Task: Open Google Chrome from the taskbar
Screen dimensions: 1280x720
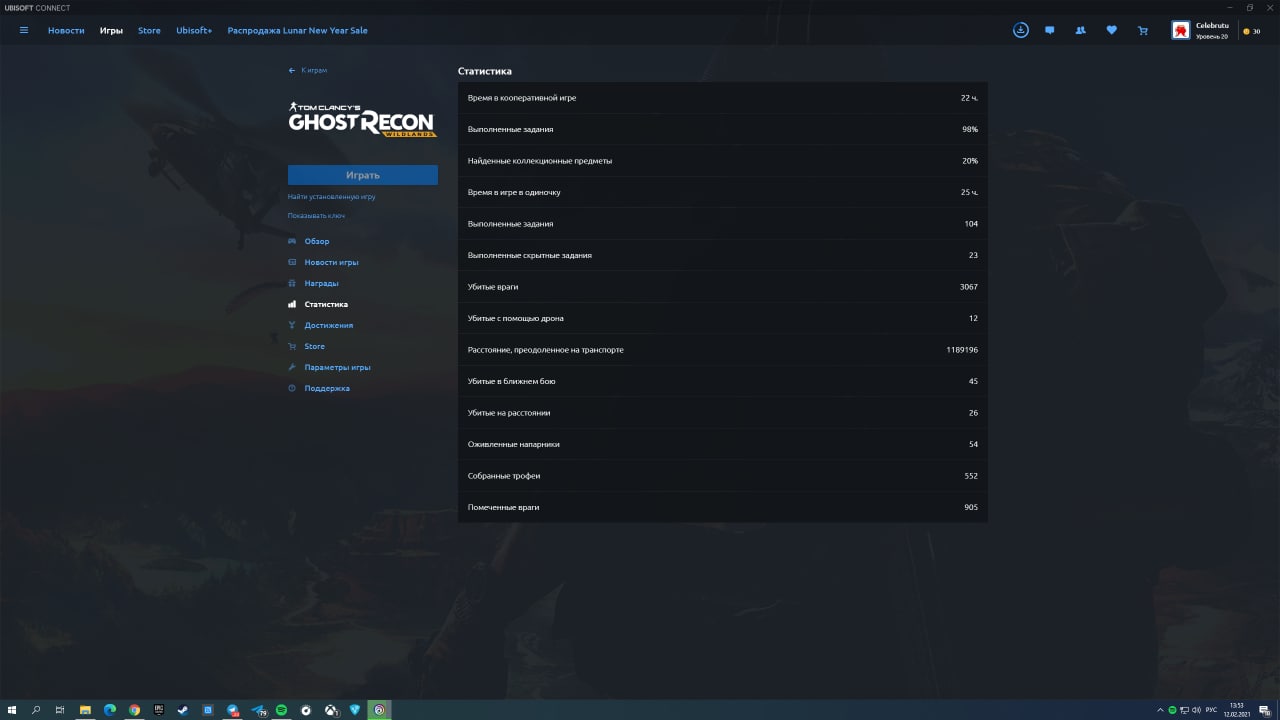Action: (x=134, y=710)
